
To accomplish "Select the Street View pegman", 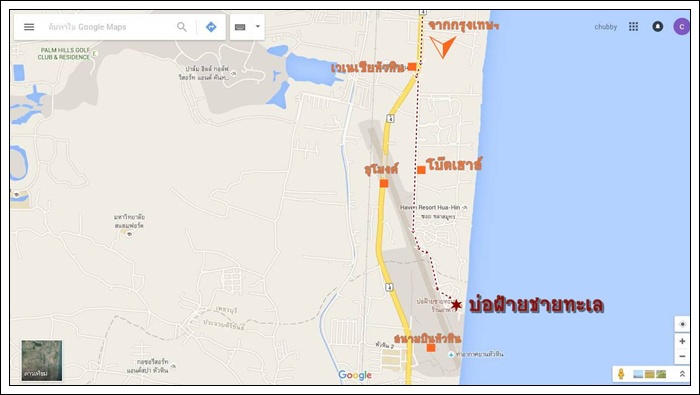I will click(621, 374).
